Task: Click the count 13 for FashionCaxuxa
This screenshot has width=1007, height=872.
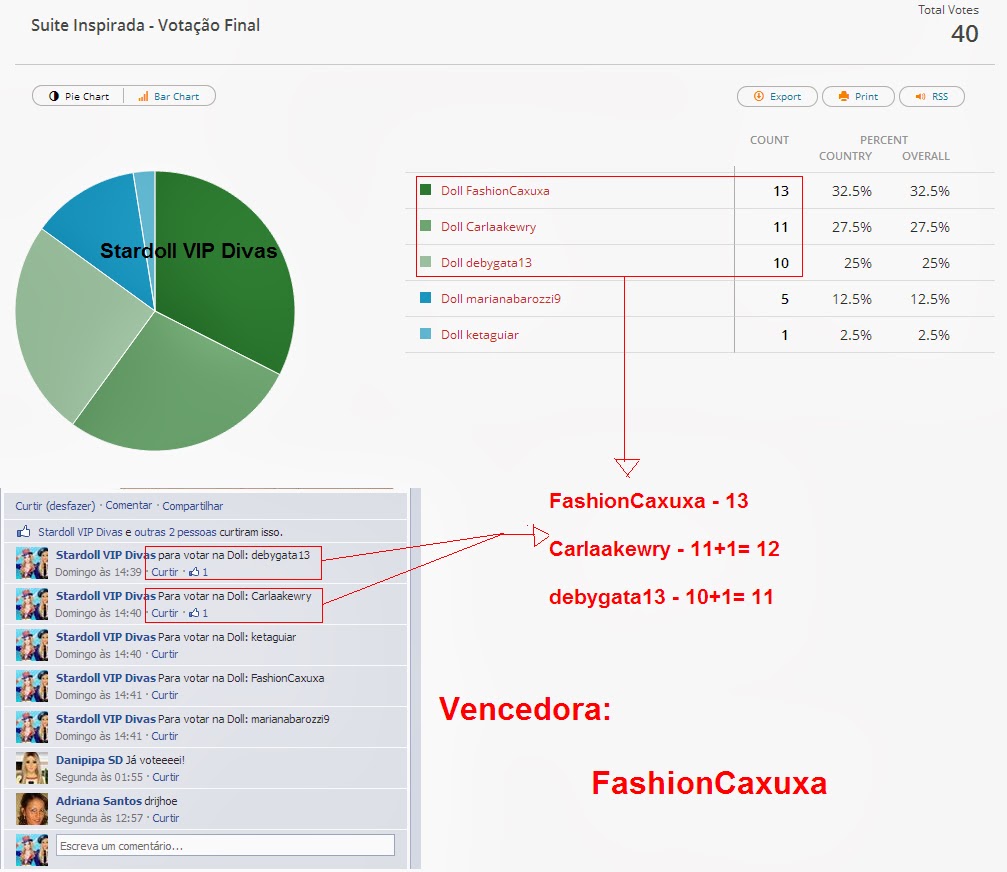Action: click(781, 191)
